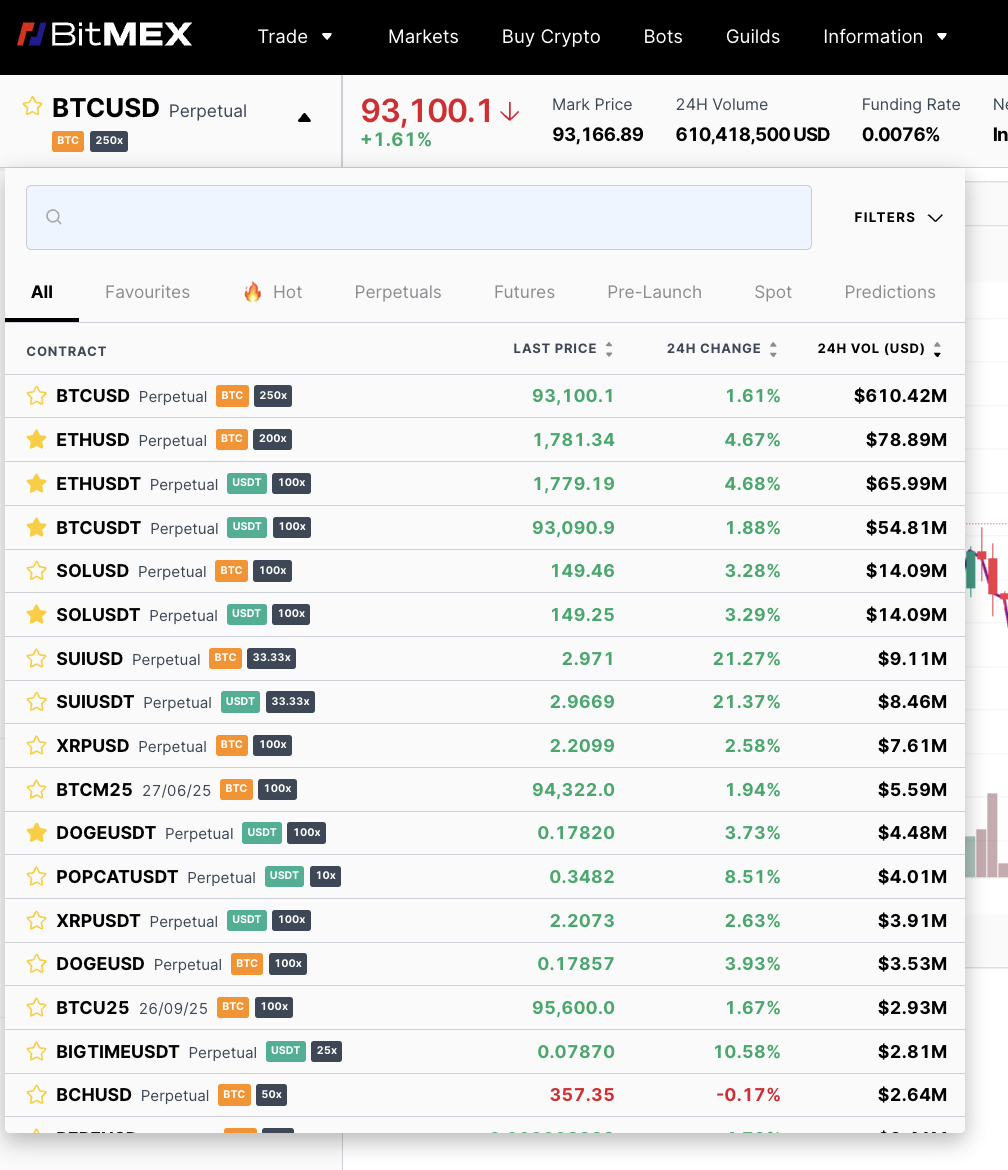The width and height of the screenshot is (1008, 1170).
Task: Switch to the Predictions tab
Action: [x=890, y=292]
